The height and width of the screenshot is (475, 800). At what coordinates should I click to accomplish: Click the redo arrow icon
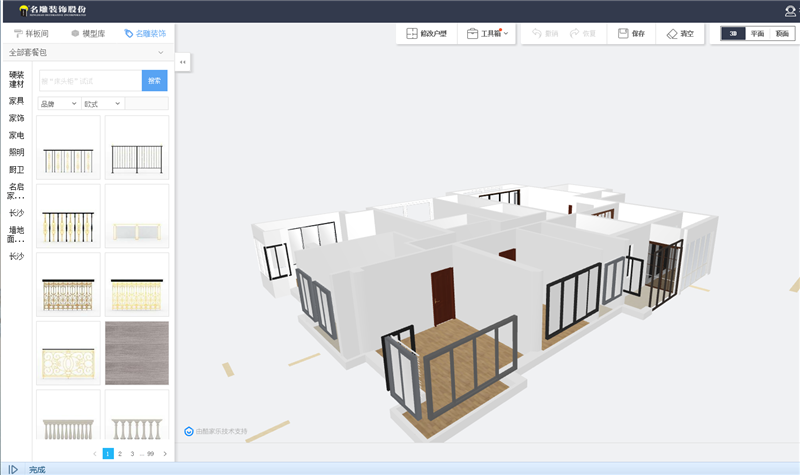[574, 34]
